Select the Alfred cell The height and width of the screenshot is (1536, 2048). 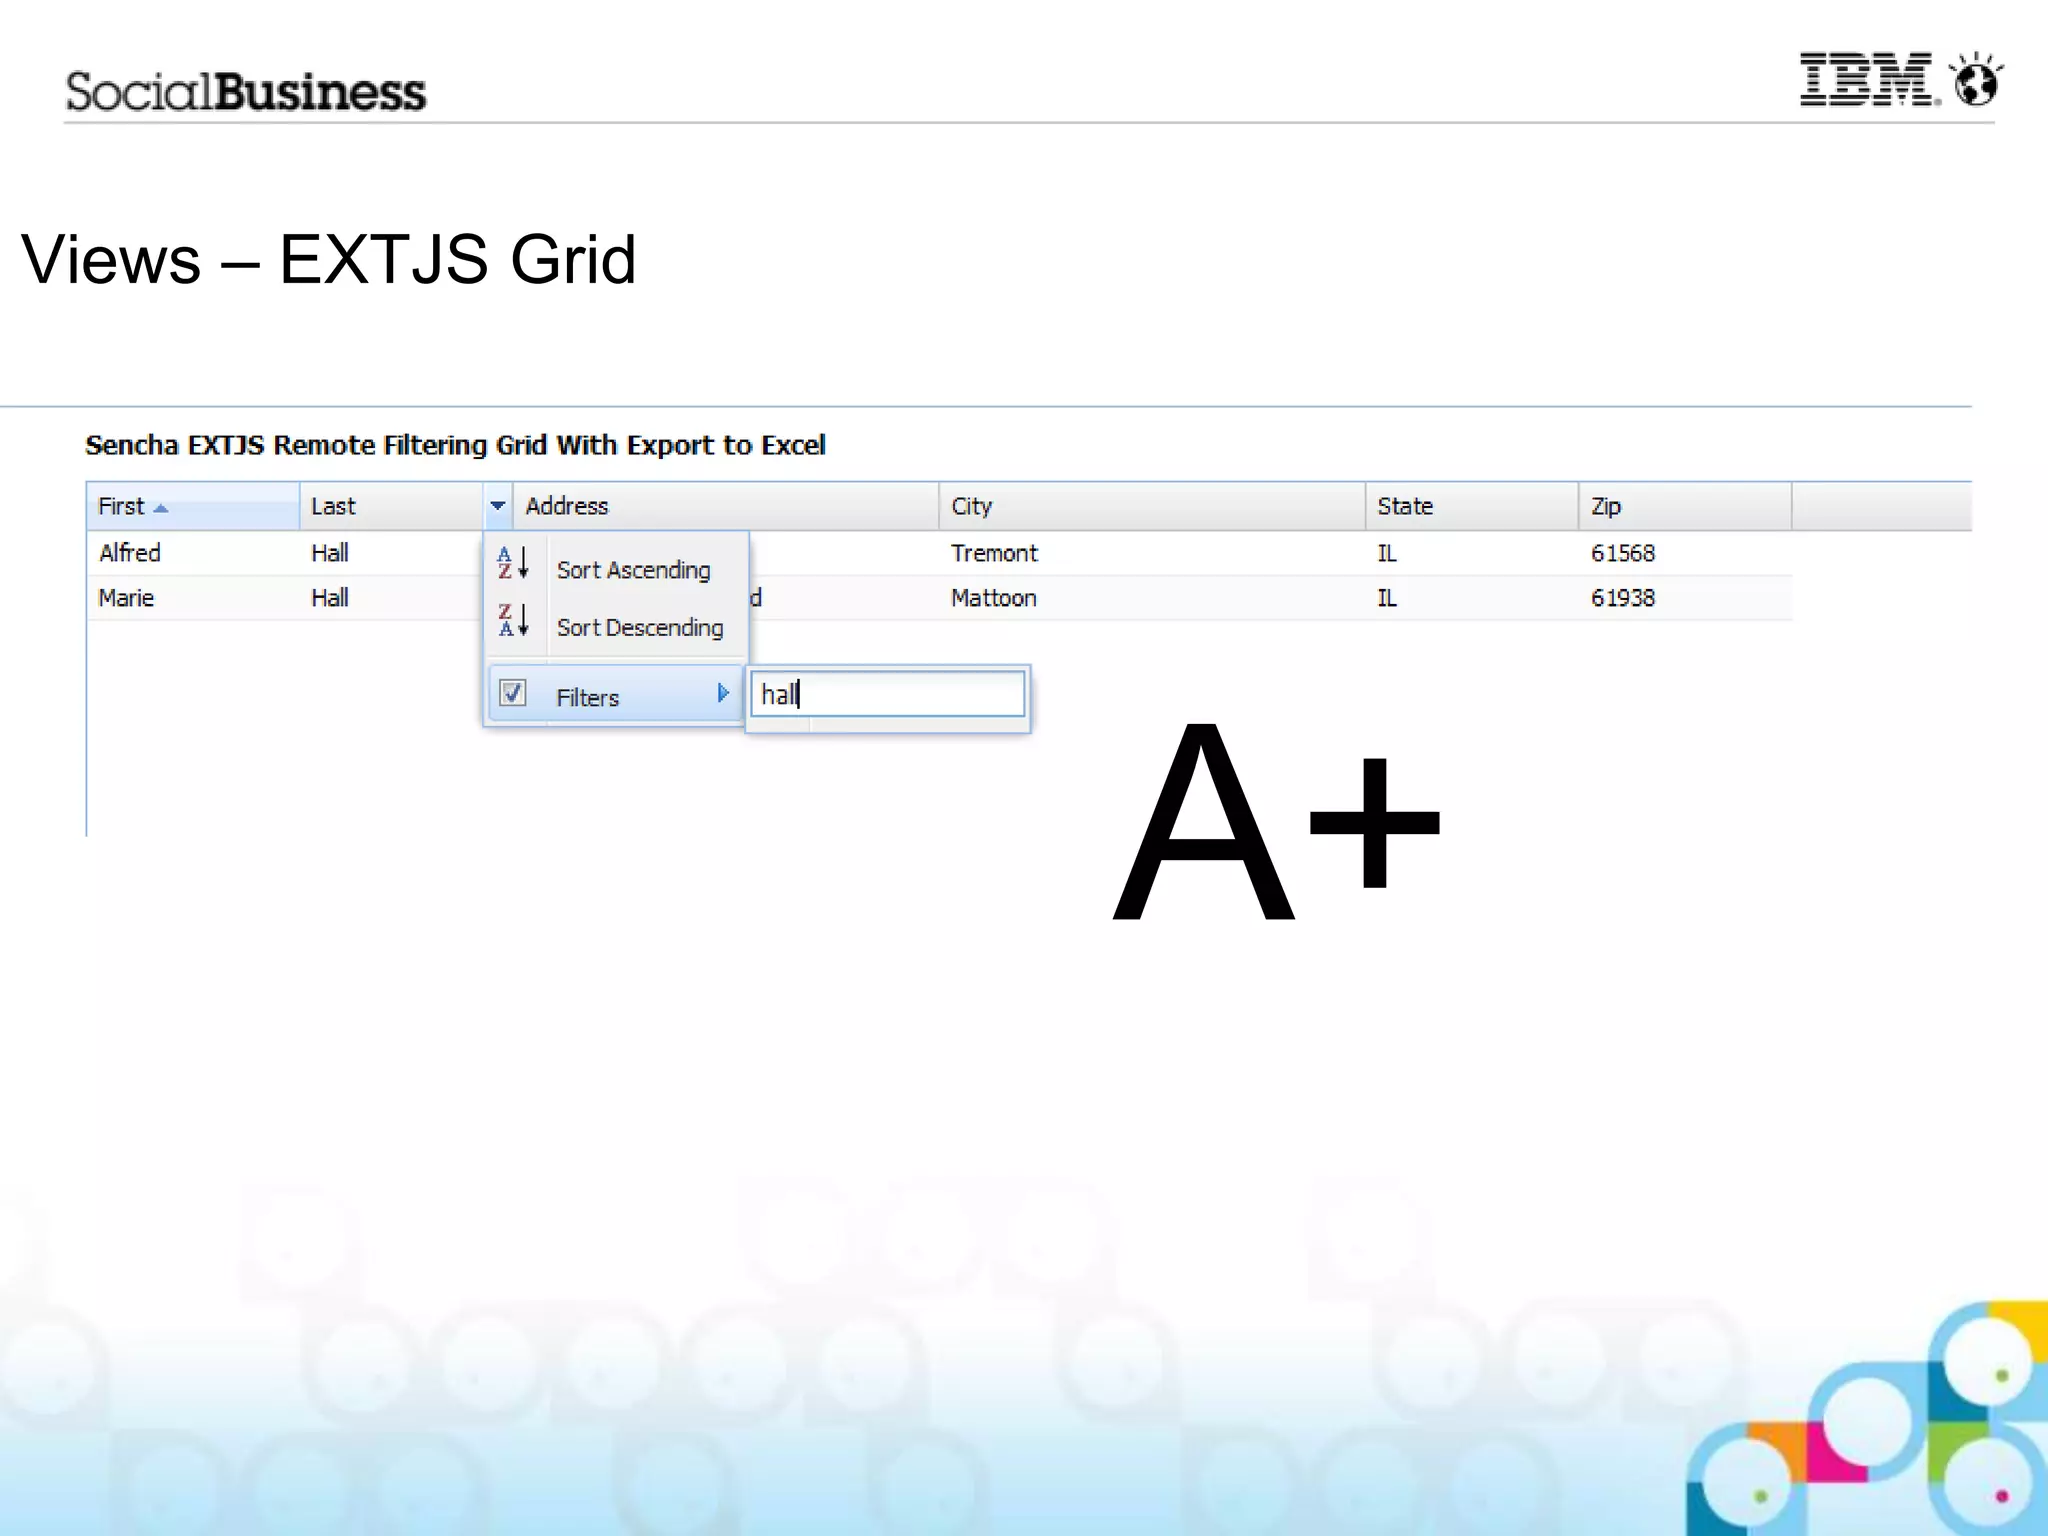click(x=130, y=553)
